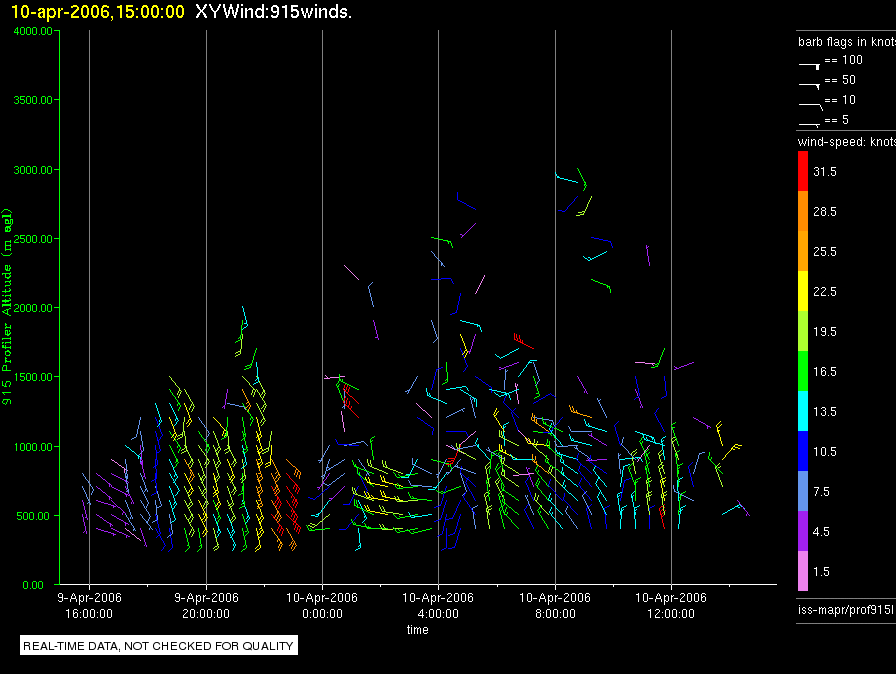Click the 10-Apr-2006 8:00:00 axis label
Image resolution: width=896 pixels, height=674 pixels.
555,605
